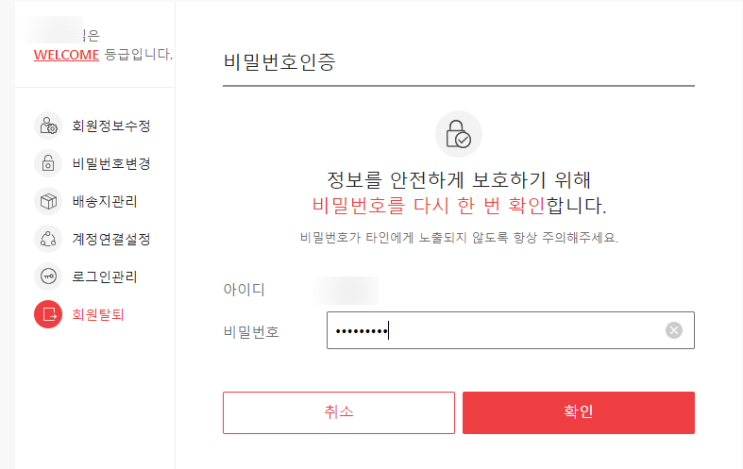Screen dimensions: 743x469
Task: Click the 계정연결설정 link icon
Action: (48, 239)
